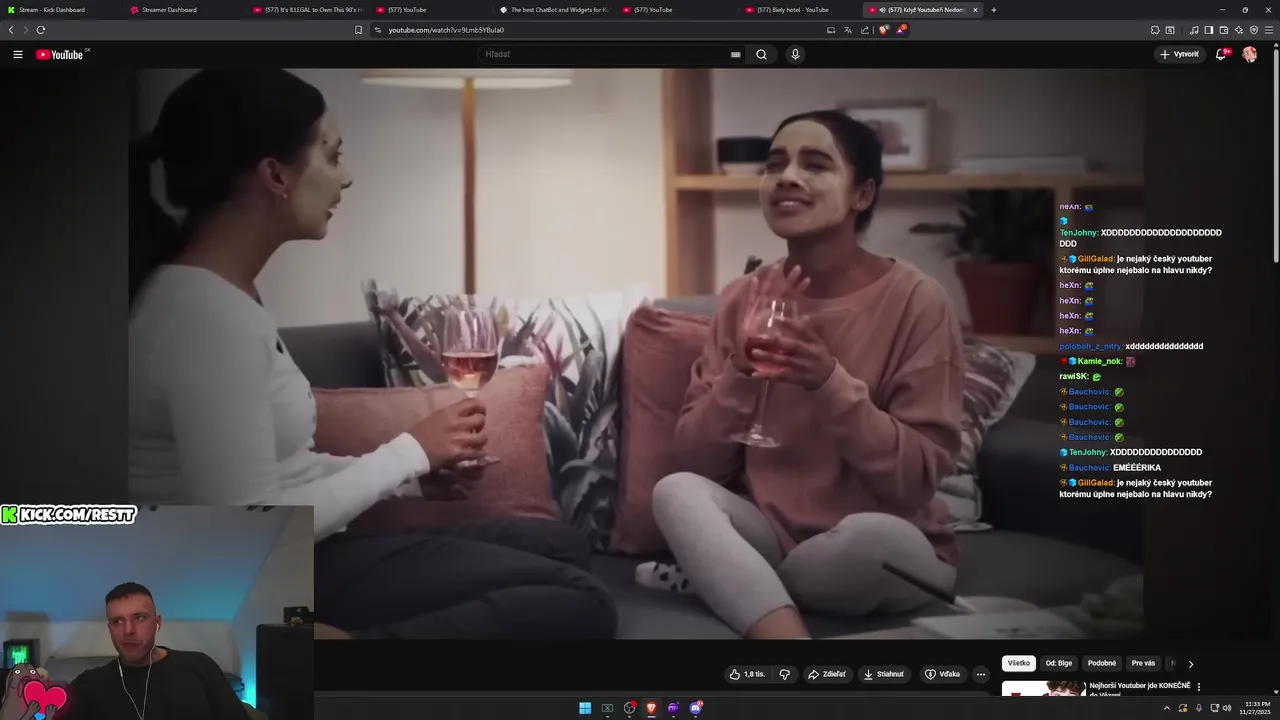Open the browser main menu icon
1280x720 pixels.
pyautogui.click(x=1269, y=30)
